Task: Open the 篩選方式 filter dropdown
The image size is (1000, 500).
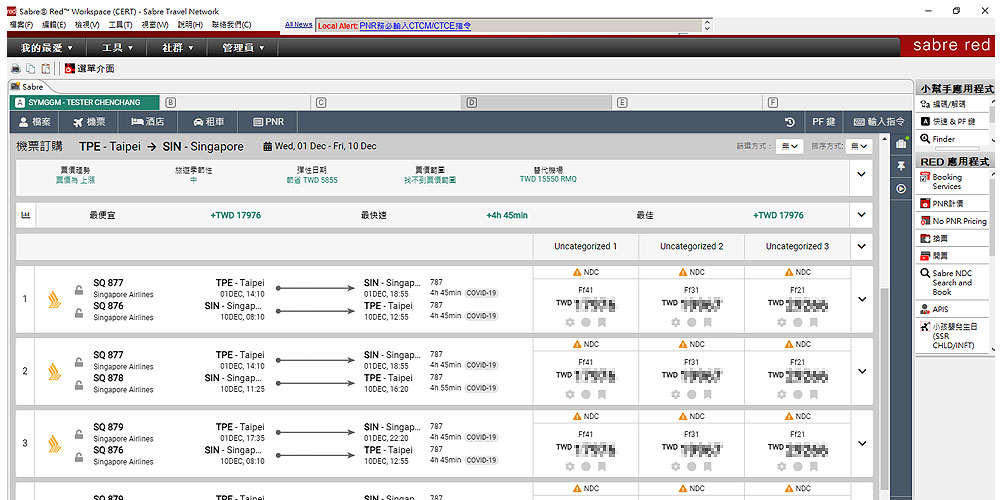Action: [789, 147]
